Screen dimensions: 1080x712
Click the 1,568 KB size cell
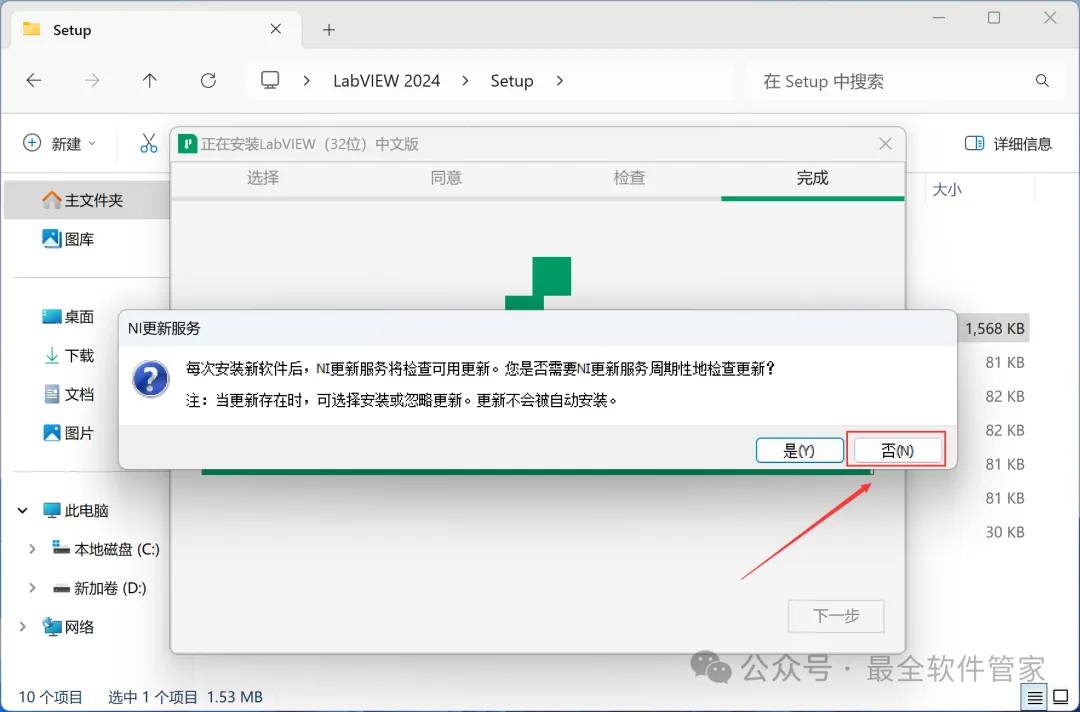point(995,328)
